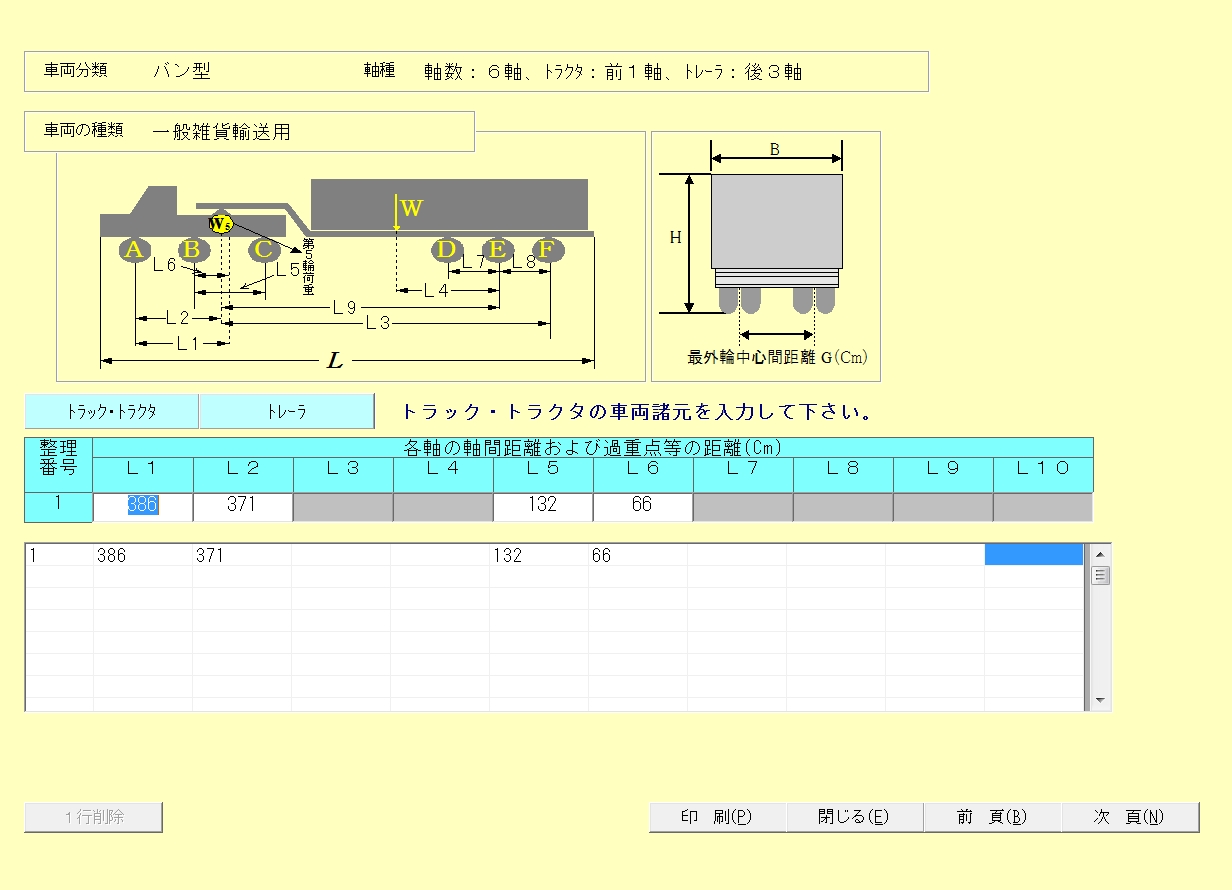The height and width of the screenshot is (890, 1232).
Task: Click the highlighted blue cell in the list
Action: click(x=1034, y=555)
